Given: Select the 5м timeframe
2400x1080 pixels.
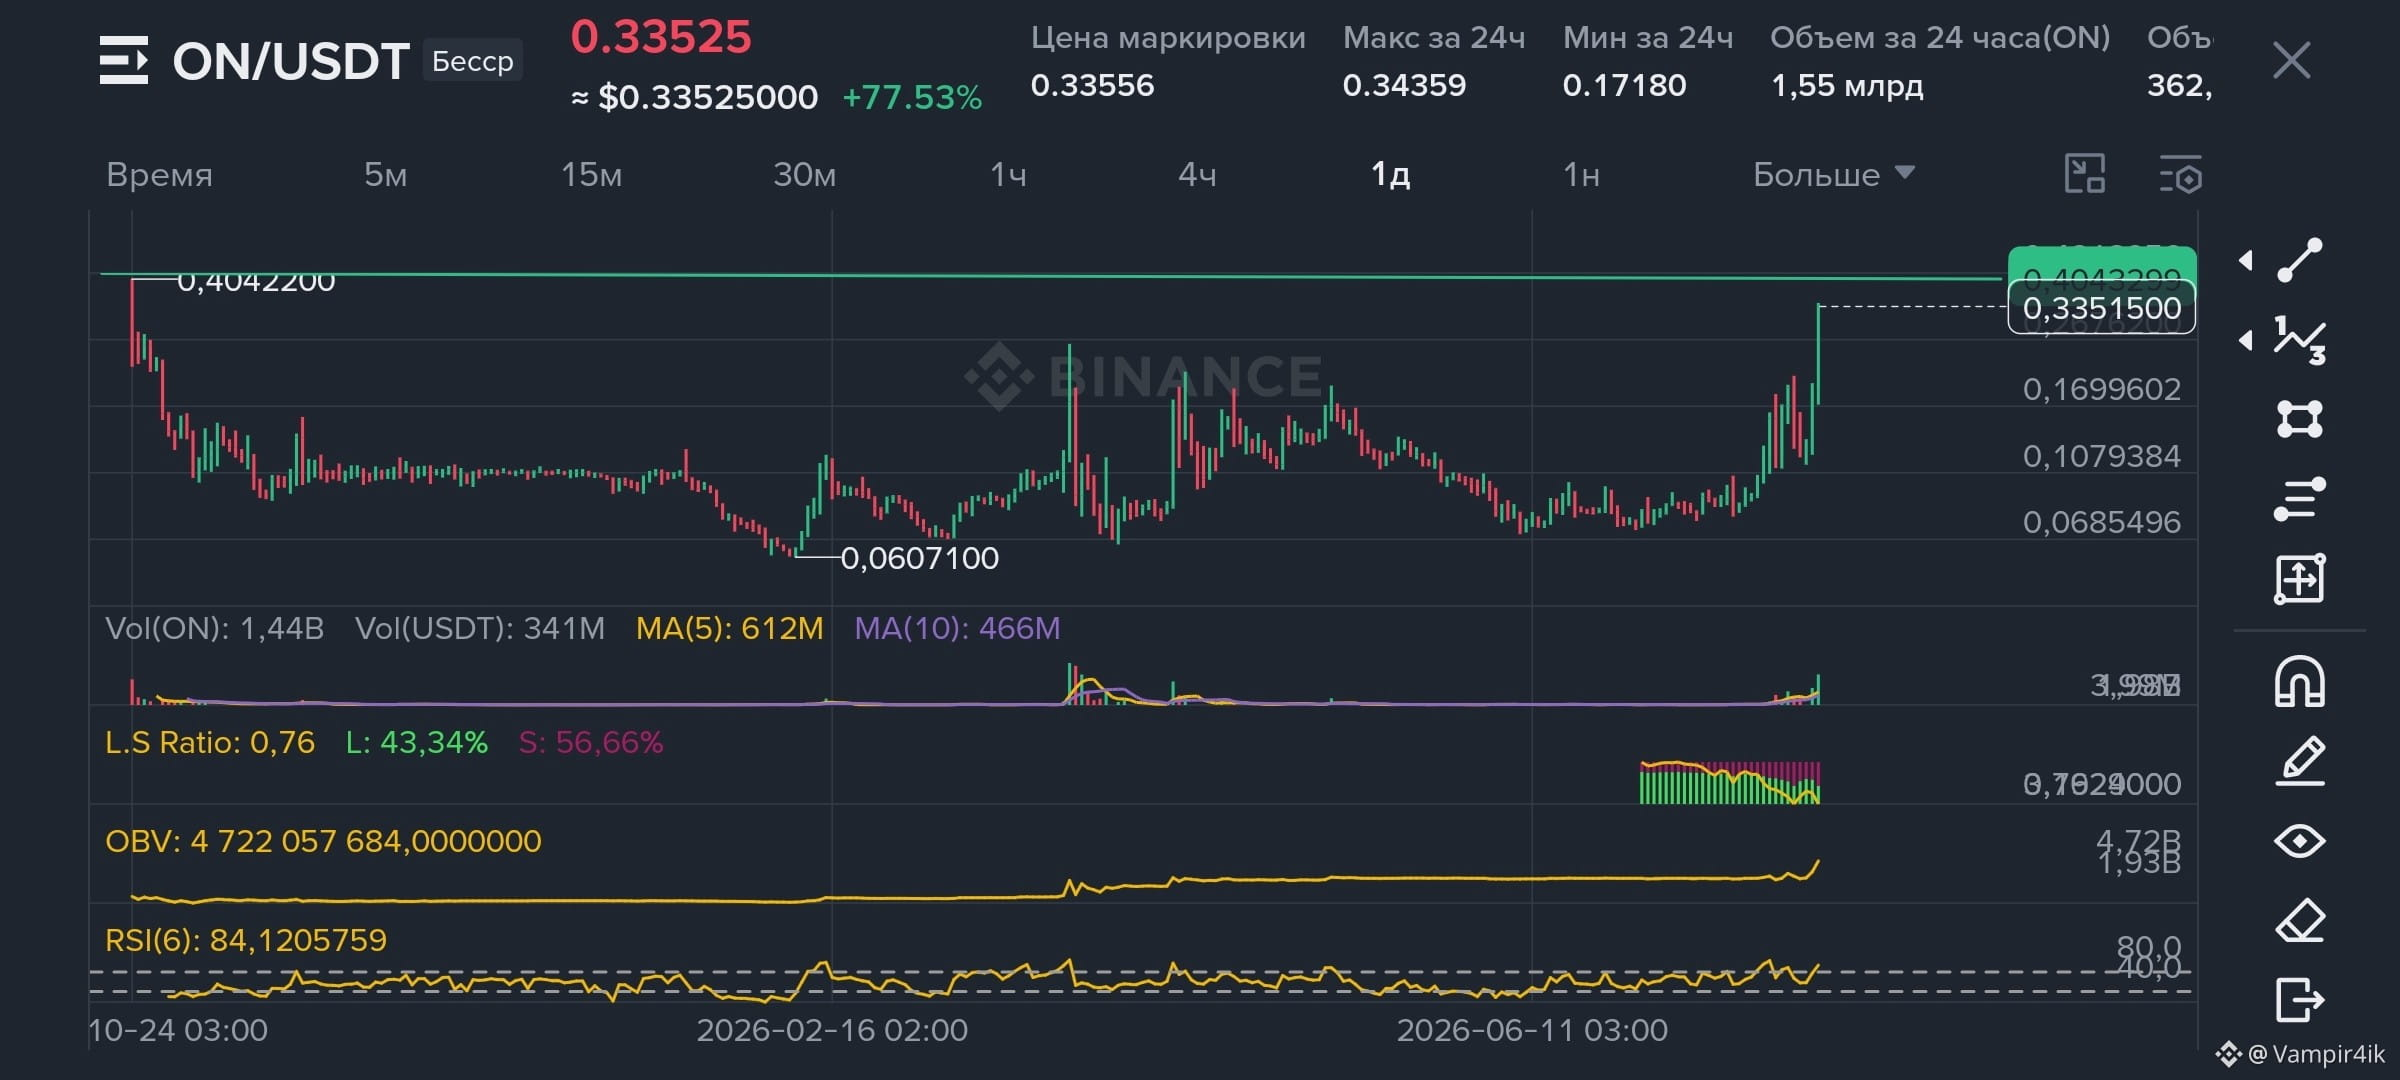Looking at the screenshot, I should coord(385,175).
